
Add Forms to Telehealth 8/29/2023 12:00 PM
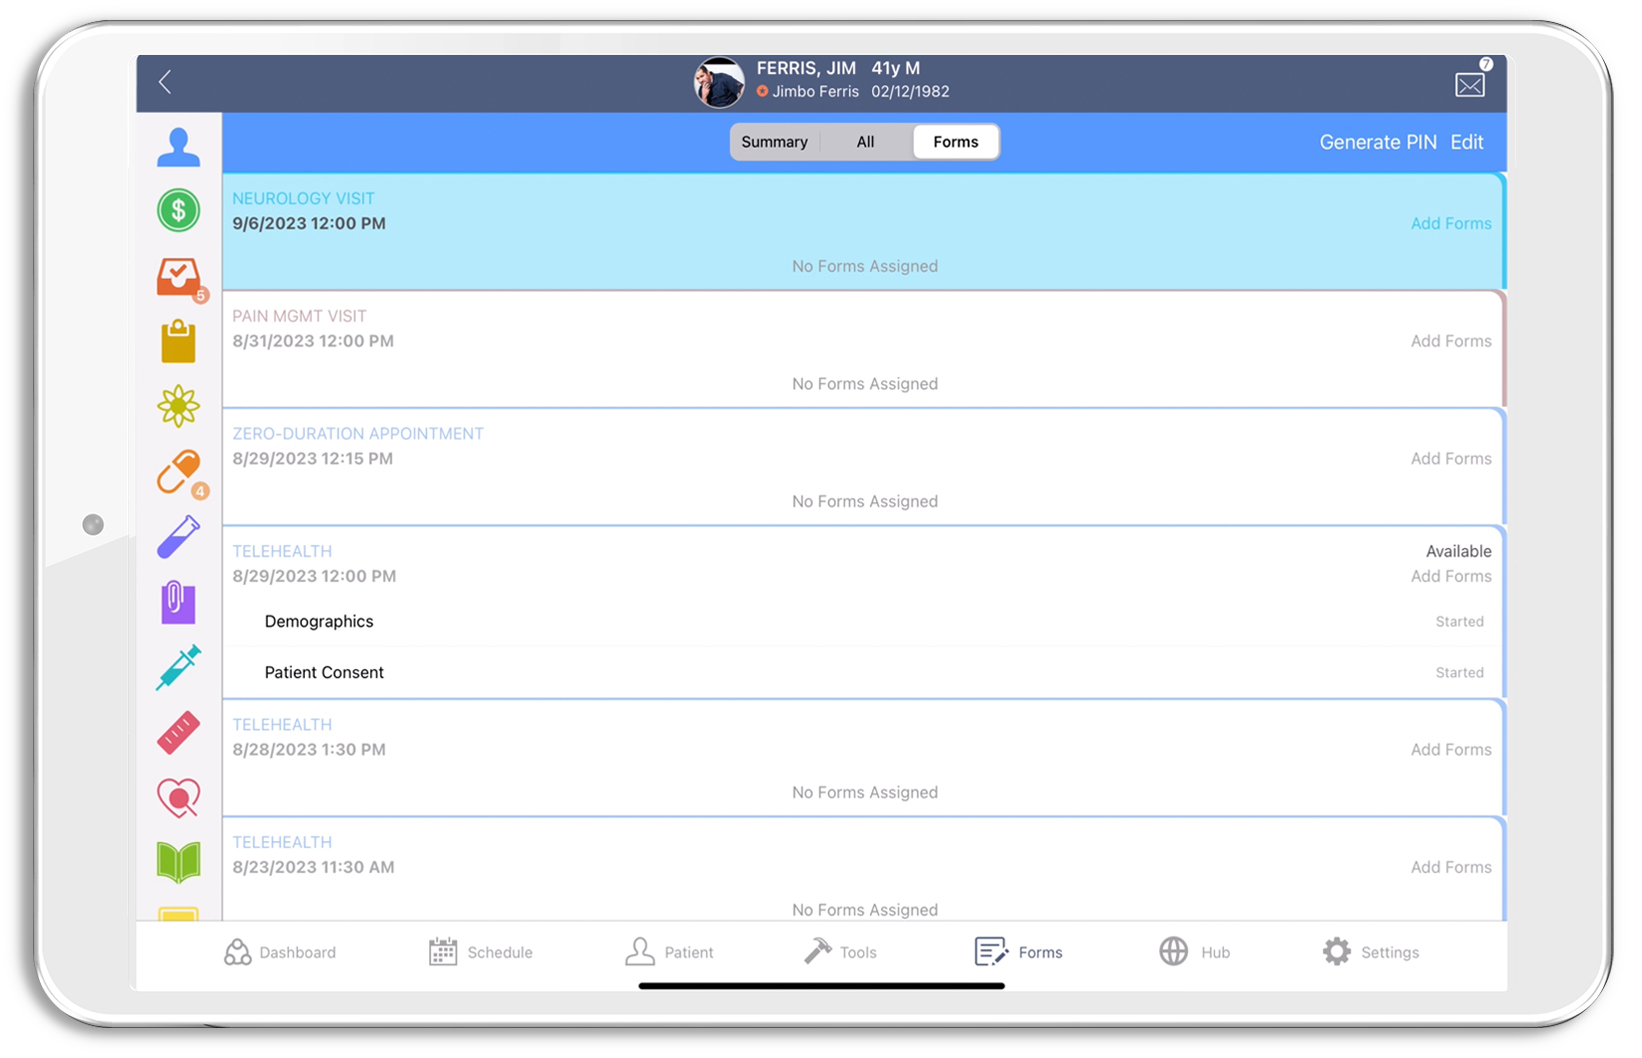[x=1450, y=576]
